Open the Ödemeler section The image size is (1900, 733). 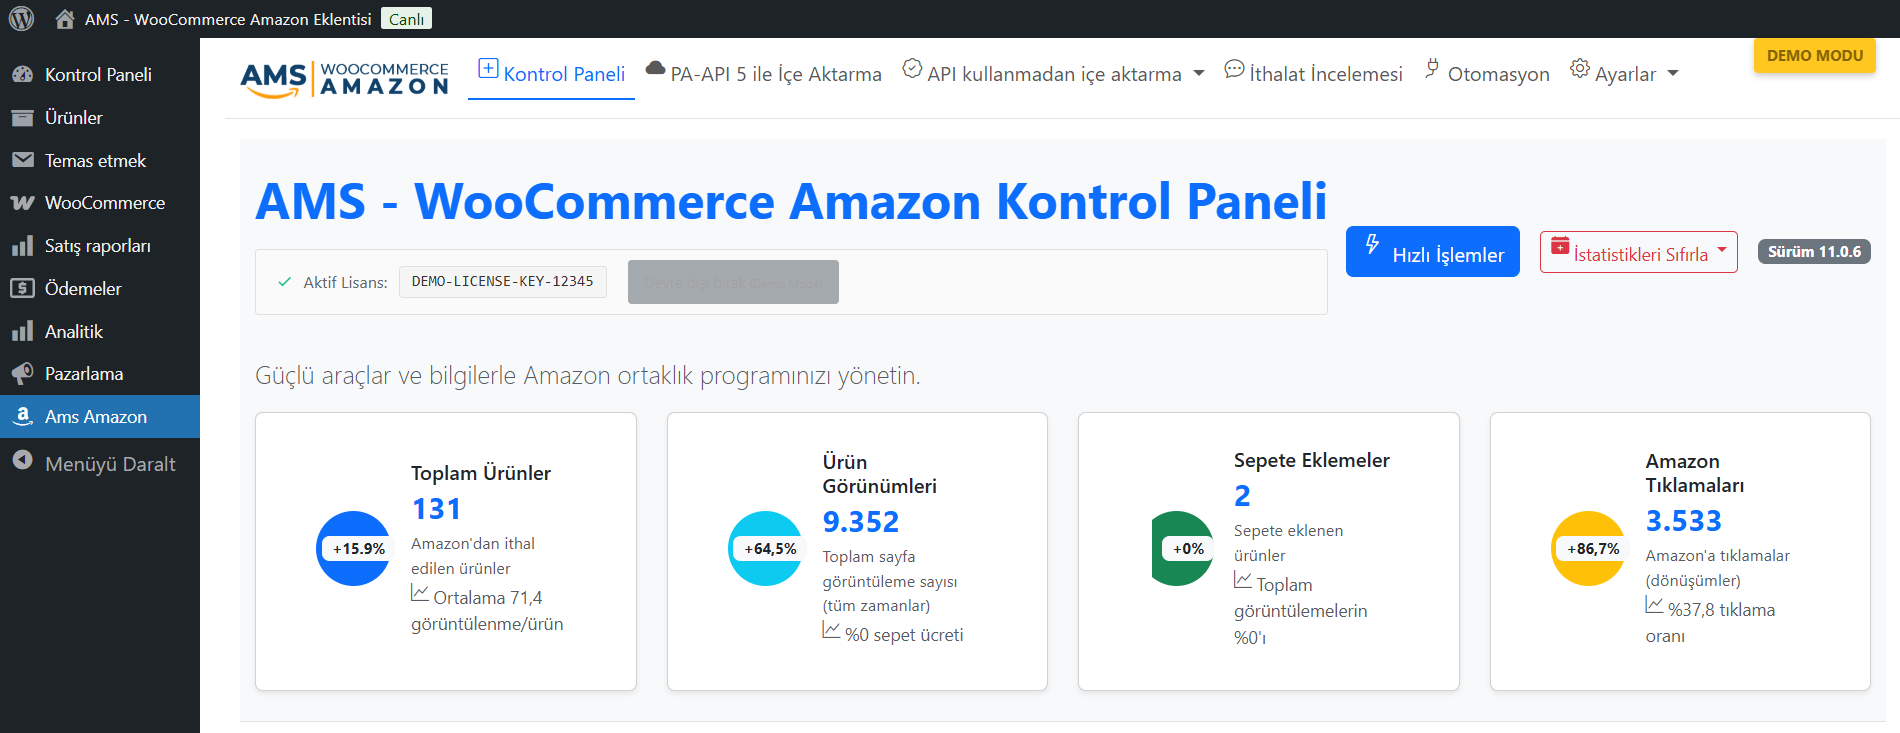pyautogui.click(x=82, y=288)
